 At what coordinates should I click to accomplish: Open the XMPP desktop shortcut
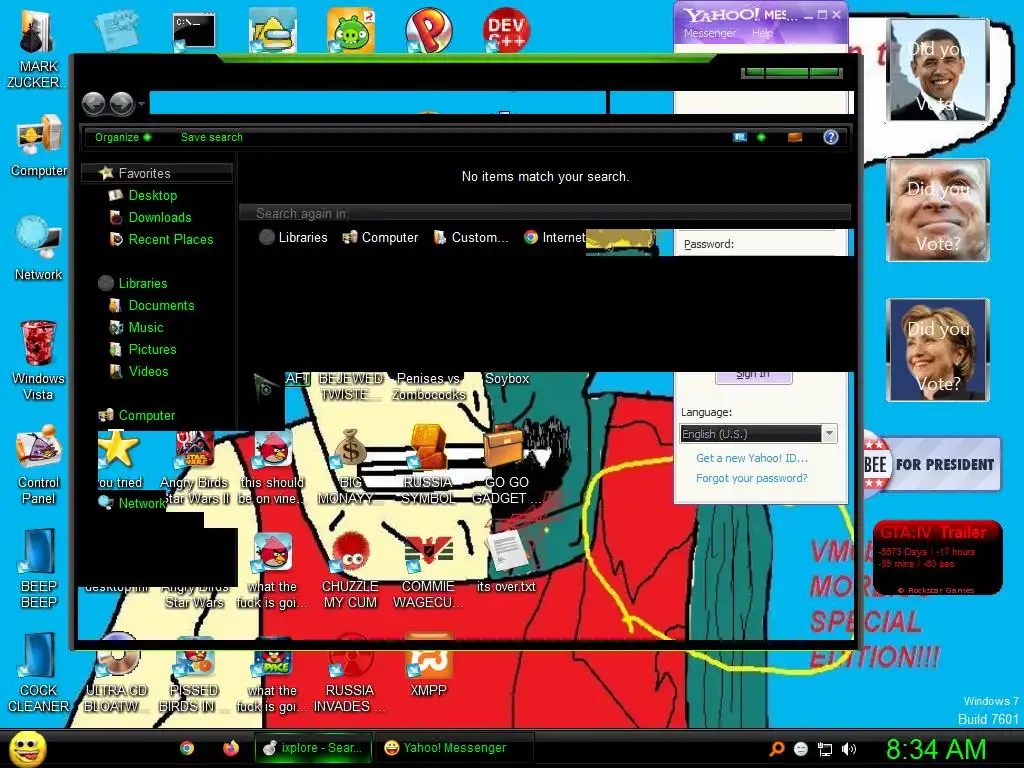coord(428,665)
